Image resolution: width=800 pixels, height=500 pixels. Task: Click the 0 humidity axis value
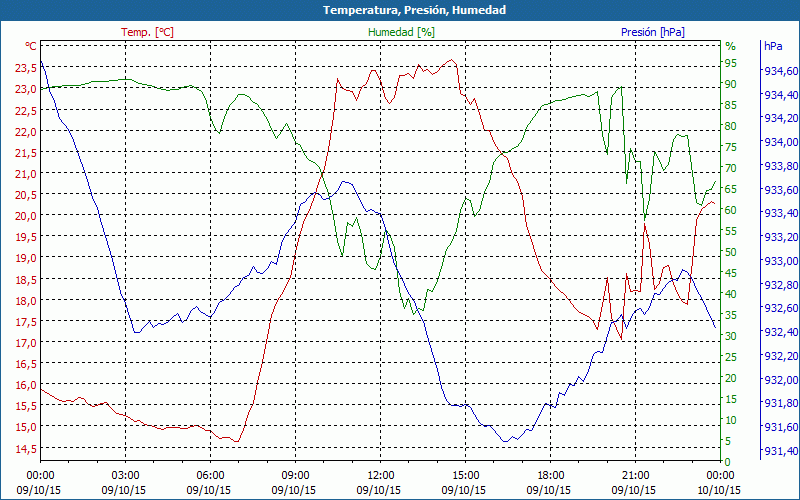click(x=728, y=462)
